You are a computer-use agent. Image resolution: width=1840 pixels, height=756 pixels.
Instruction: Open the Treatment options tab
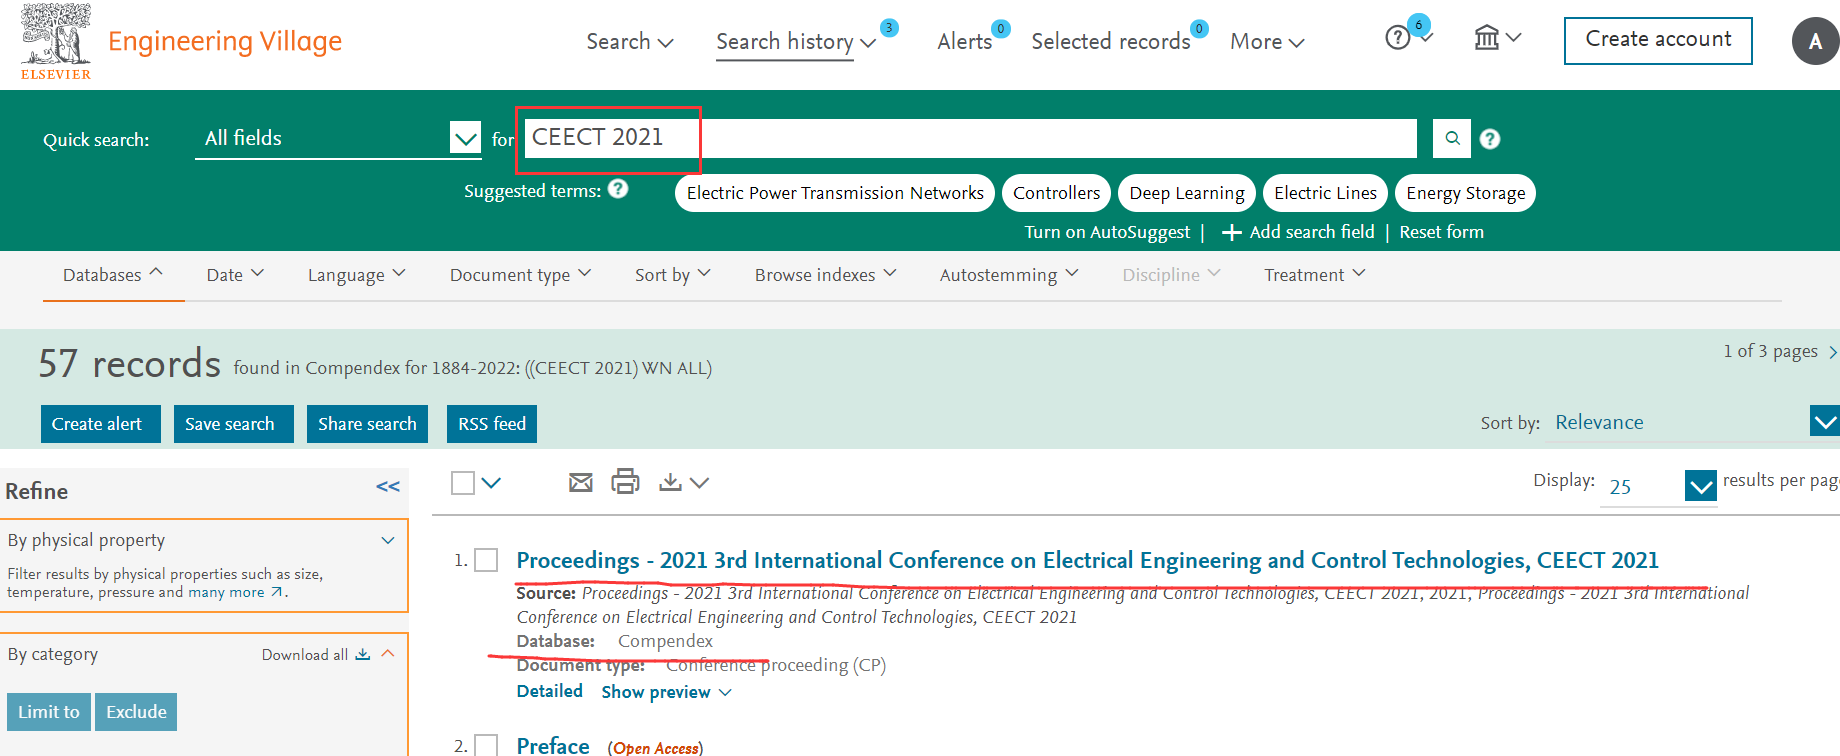click(x=1315, y=275)
